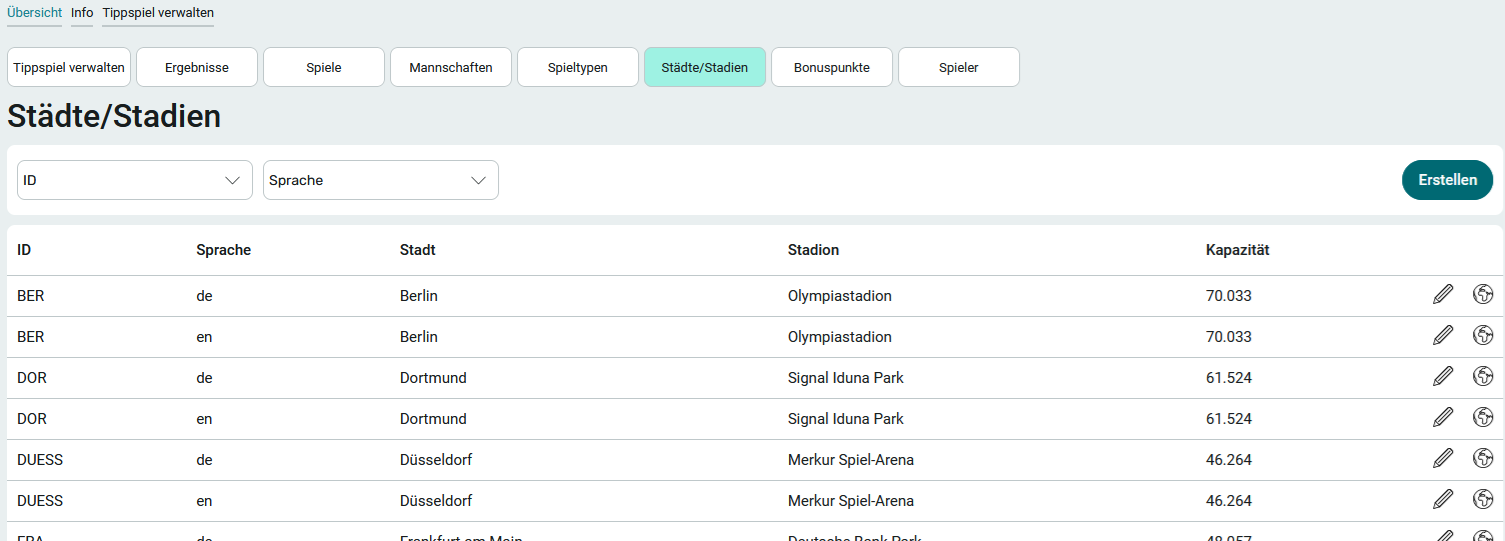Viewport: 1505px width, 541px height.
Task: Open translation globe for DUESS en row
Action: point(1483,499)
